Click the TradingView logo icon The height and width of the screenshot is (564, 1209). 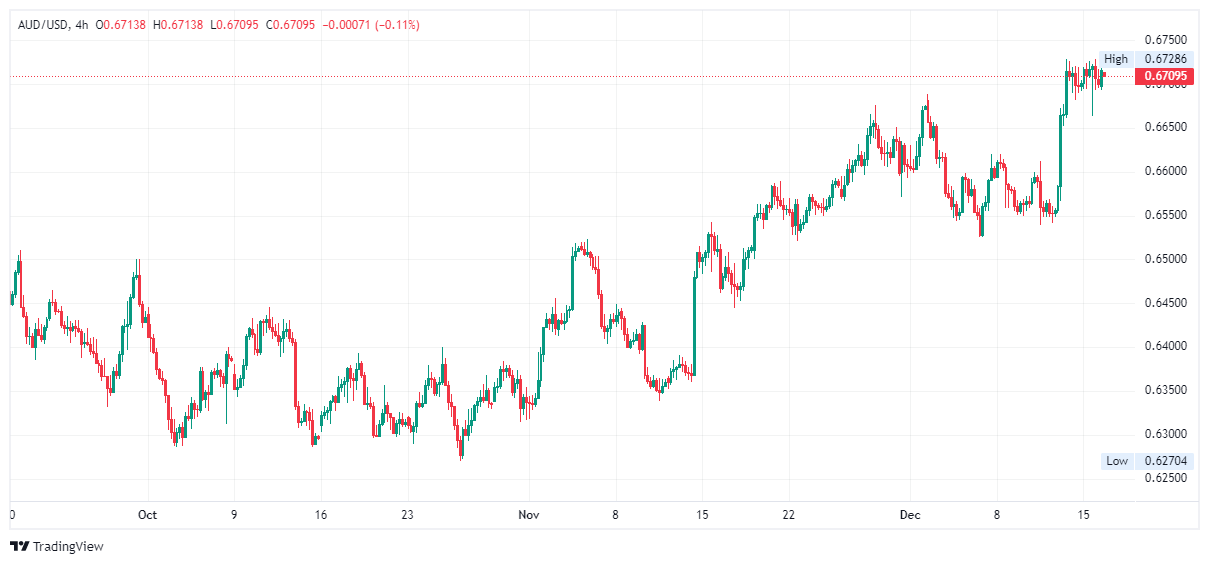point(19,546)
